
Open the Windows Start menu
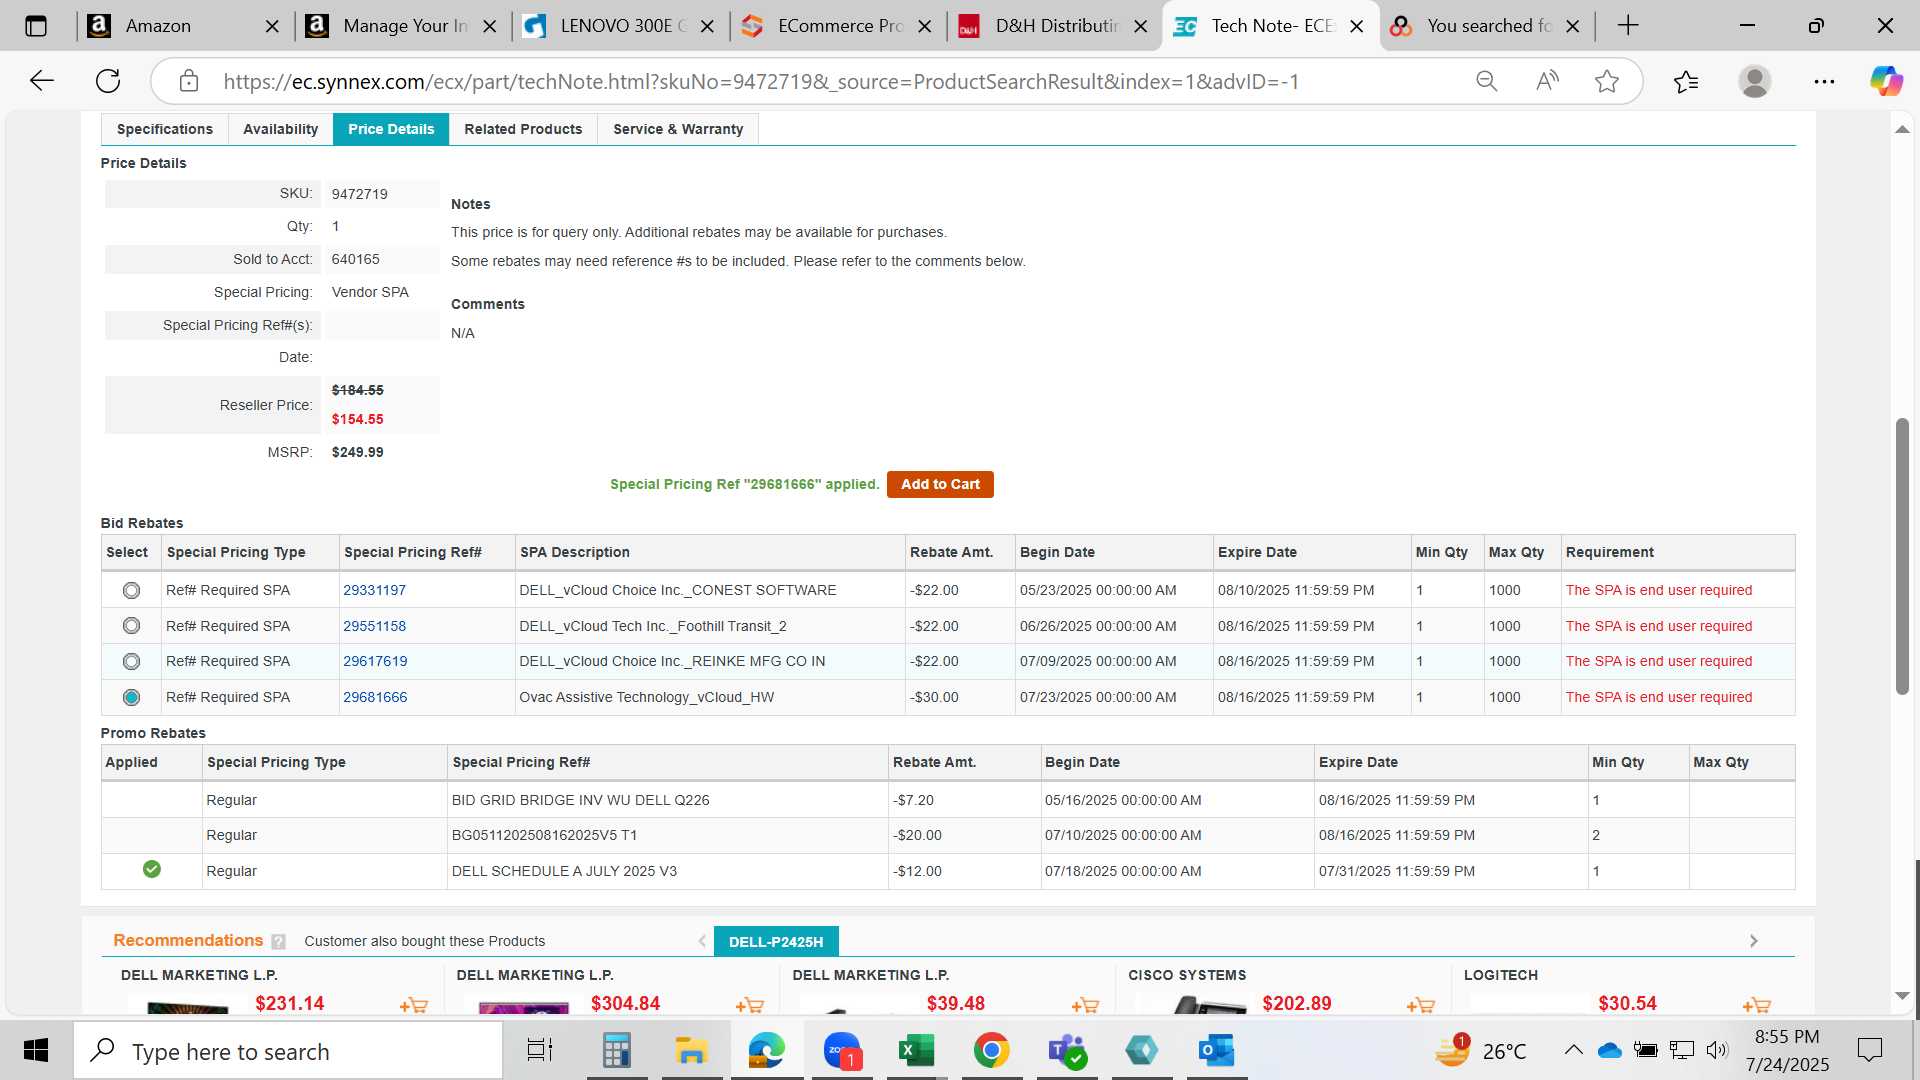(x=36, y=1050)
